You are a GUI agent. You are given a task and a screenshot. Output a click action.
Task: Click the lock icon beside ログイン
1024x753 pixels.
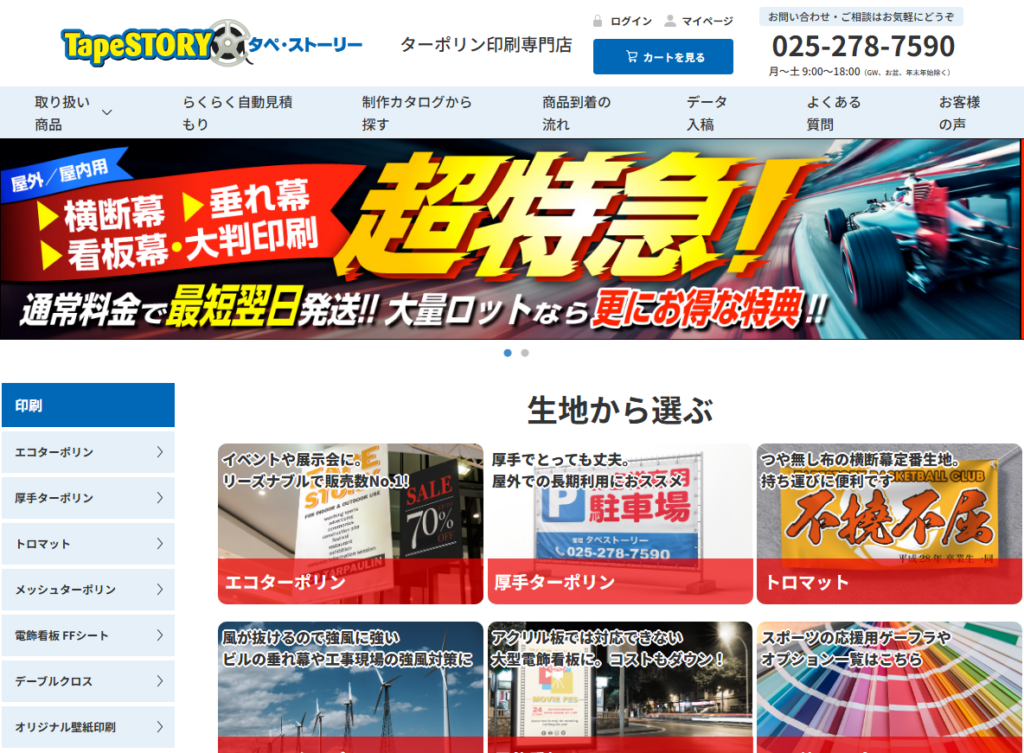click(597, 21)
